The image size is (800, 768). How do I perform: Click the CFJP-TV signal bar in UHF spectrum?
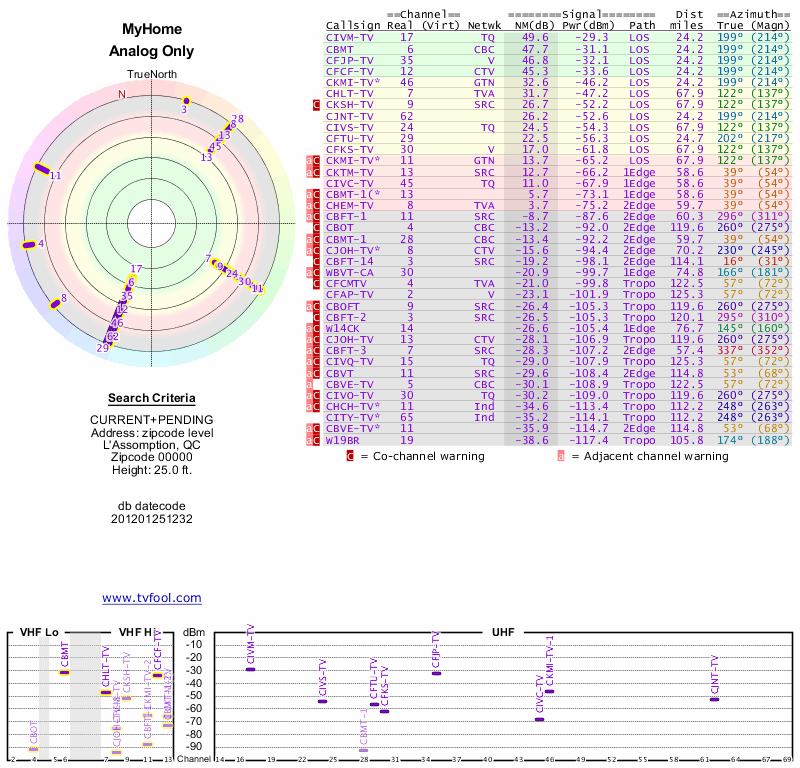click(435, 673)
